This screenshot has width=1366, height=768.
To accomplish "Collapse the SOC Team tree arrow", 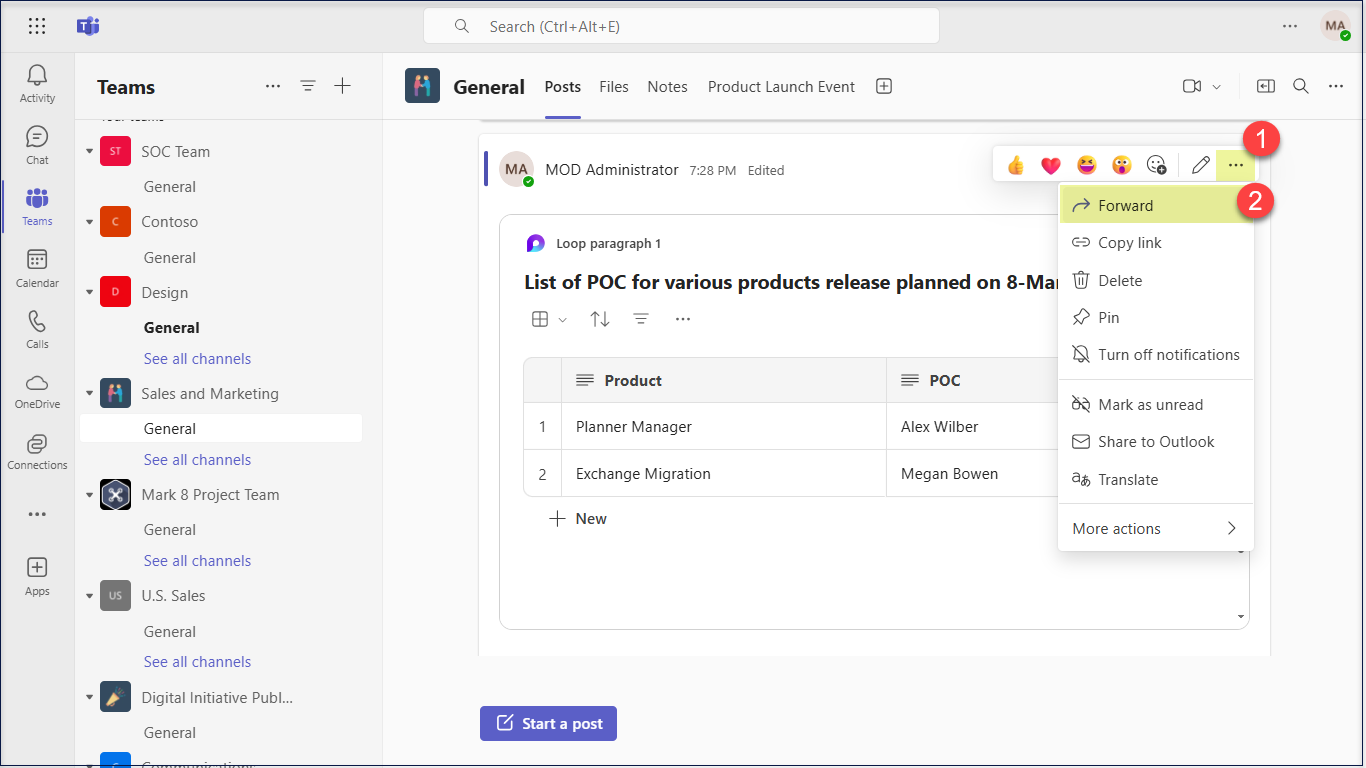I will [x=89, y=152].
